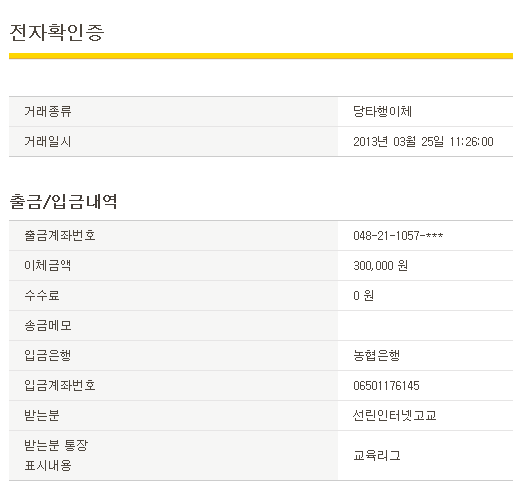Select the 300,000 원 transfer amount
The width and height of the screenshot is (513, 488).
pyautogui.click(x=380, y=266)
